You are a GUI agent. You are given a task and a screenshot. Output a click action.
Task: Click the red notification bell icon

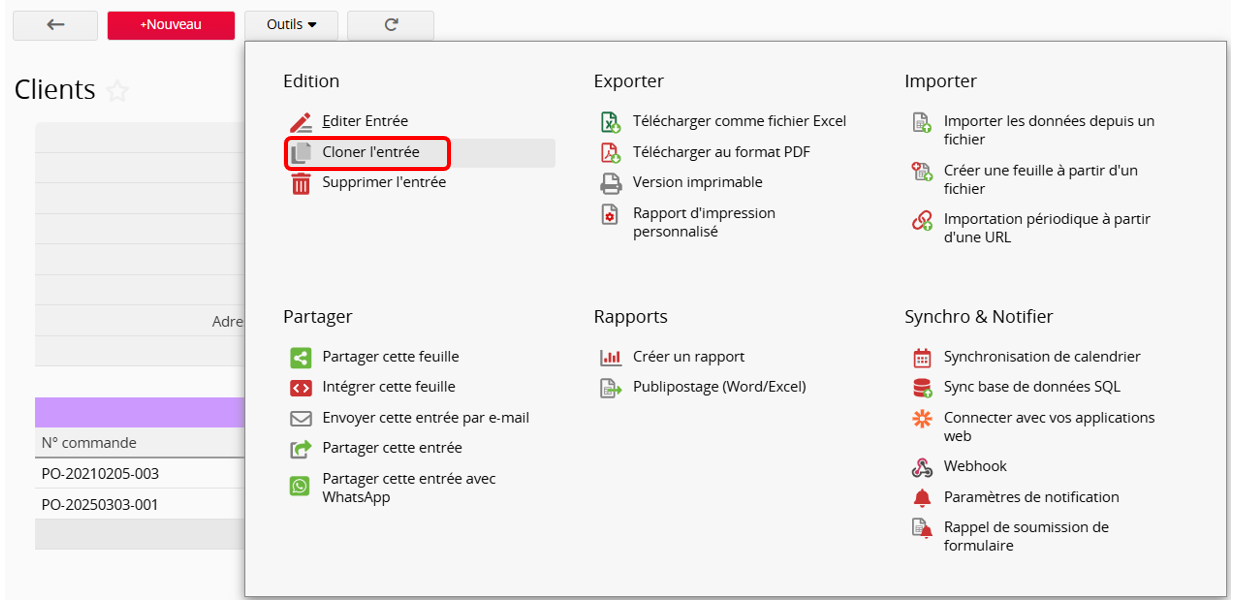921,498
